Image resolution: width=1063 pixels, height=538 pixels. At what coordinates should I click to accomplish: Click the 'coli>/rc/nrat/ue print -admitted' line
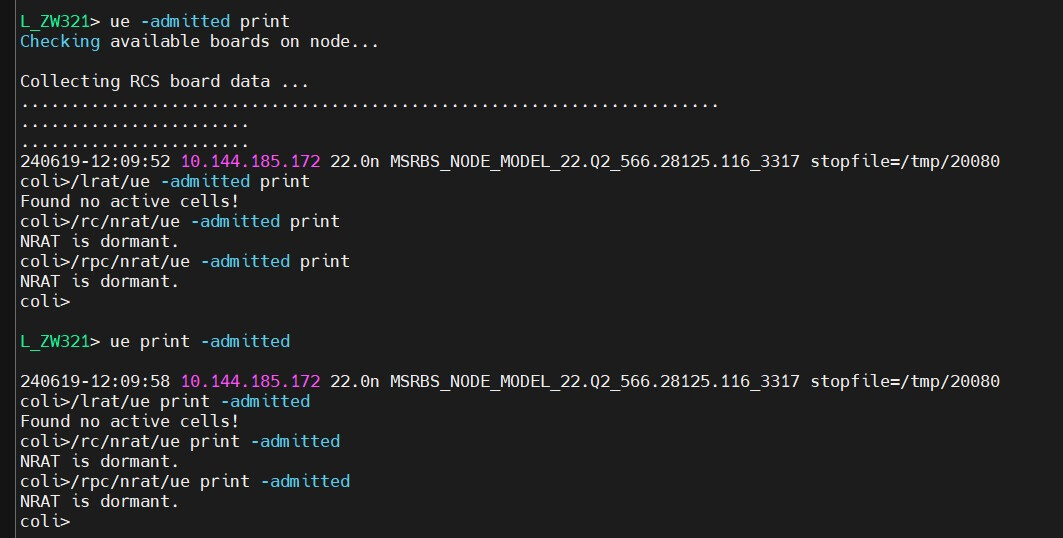[x=180, y=442]
